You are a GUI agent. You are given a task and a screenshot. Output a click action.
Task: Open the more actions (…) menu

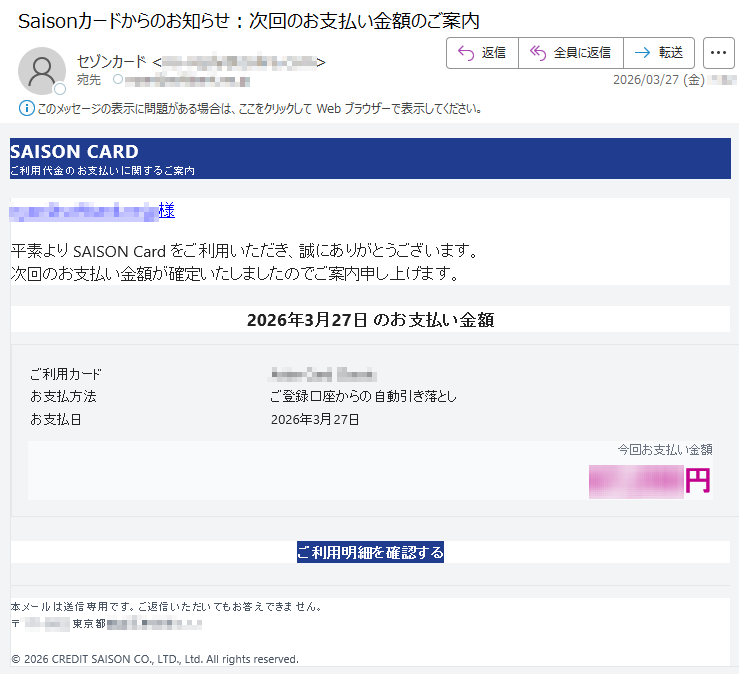[x=719, y=53]
